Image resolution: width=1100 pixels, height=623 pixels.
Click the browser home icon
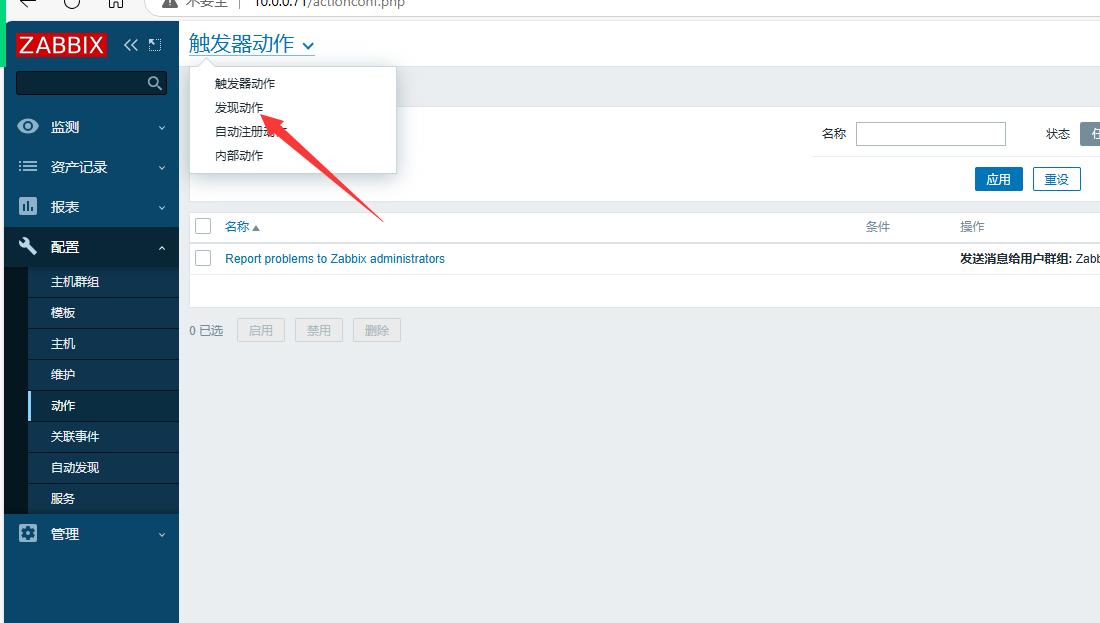tap(116, 4)
